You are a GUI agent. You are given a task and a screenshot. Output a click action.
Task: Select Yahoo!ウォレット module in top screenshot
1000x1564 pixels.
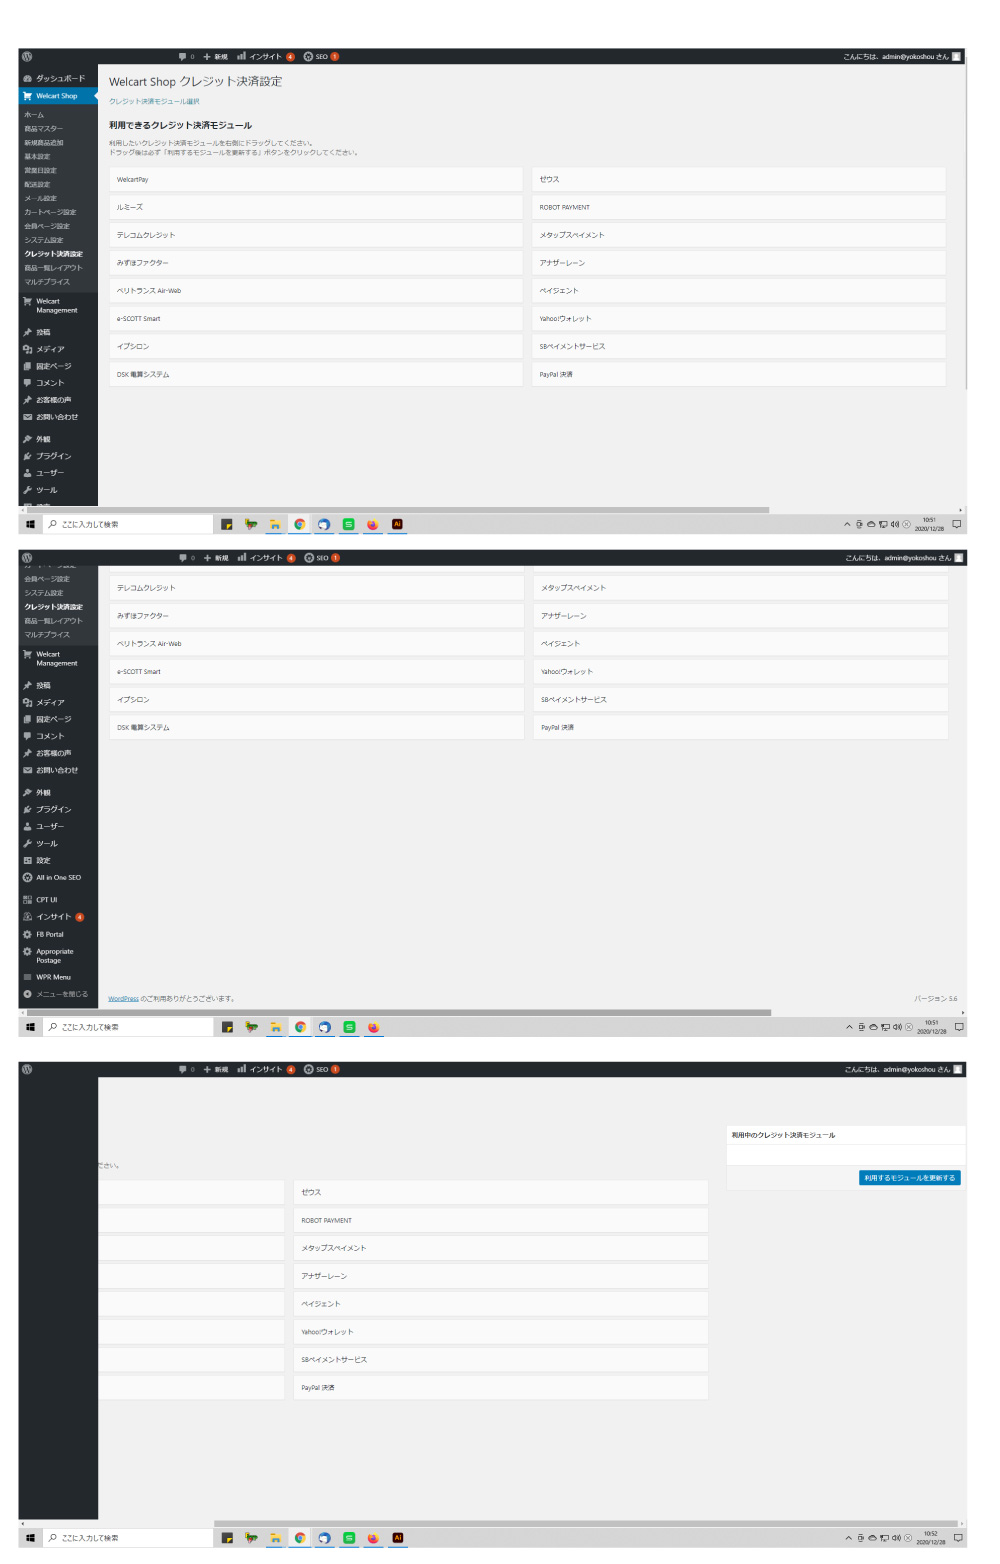click(739, 319)
